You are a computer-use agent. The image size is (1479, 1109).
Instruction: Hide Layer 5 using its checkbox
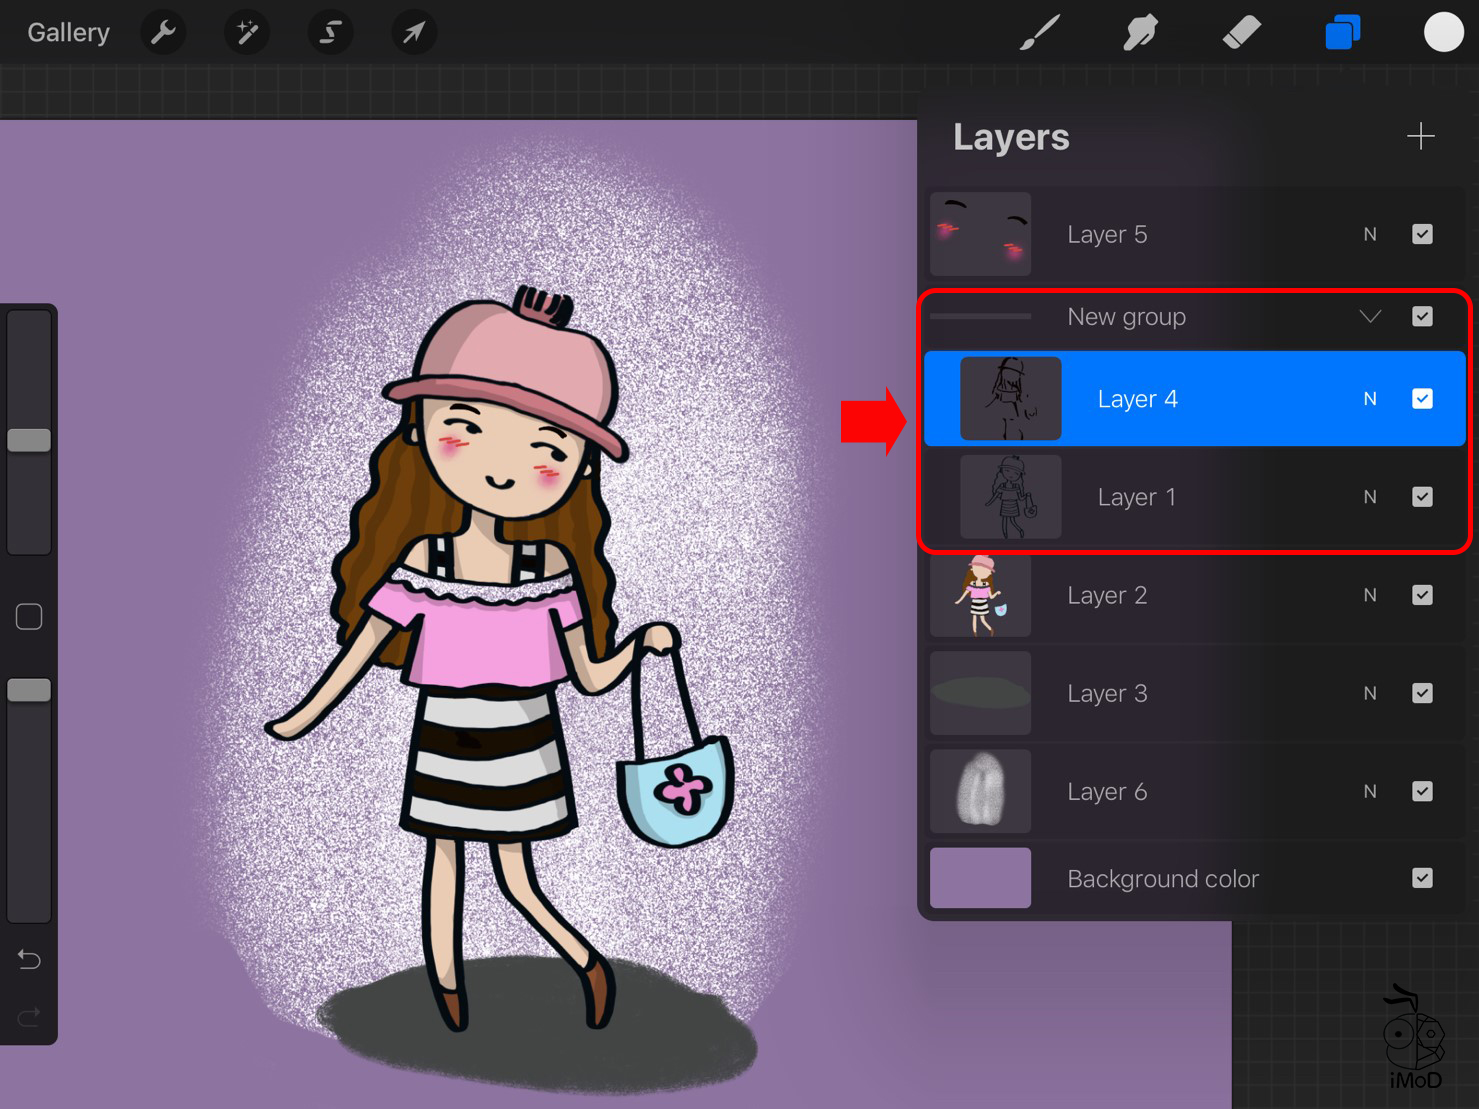tap(1422, 234)
